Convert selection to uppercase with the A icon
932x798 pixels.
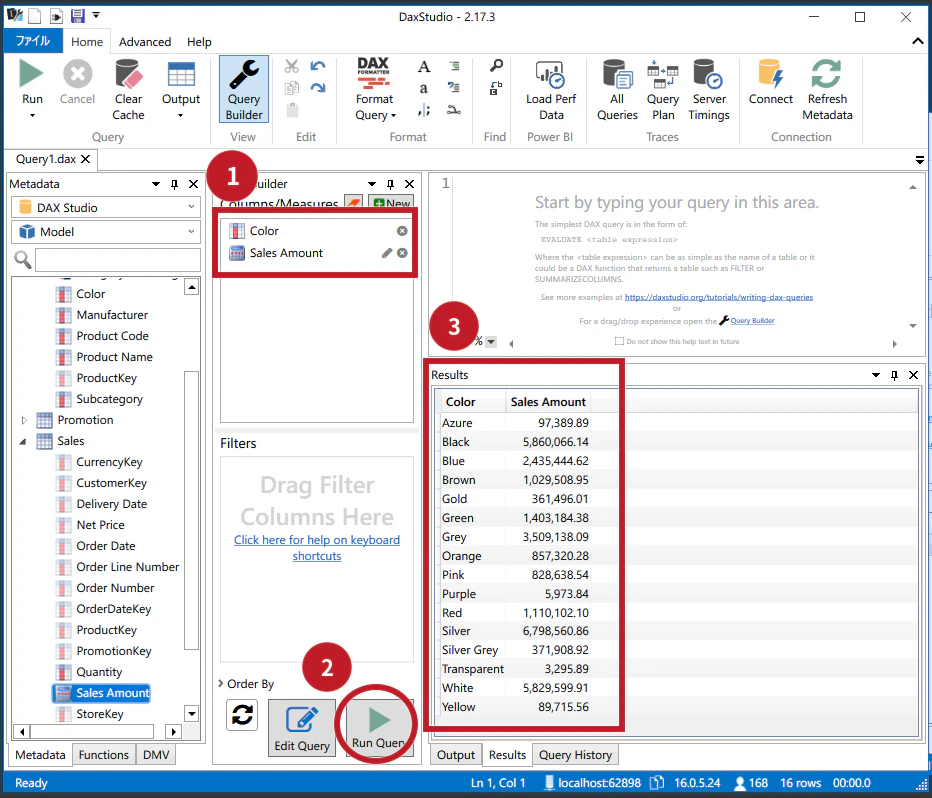(x=423, y=67)
